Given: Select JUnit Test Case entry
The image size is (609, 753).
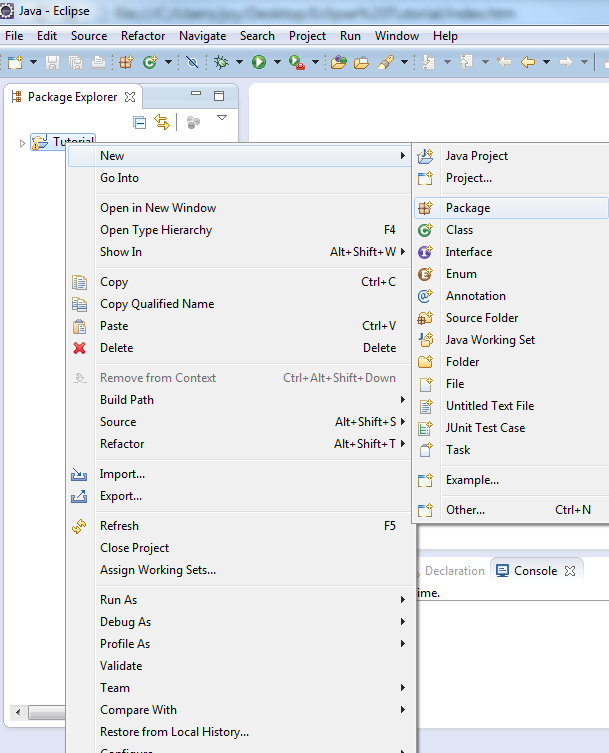Looking at the screenshot, I should pos(511,428).
